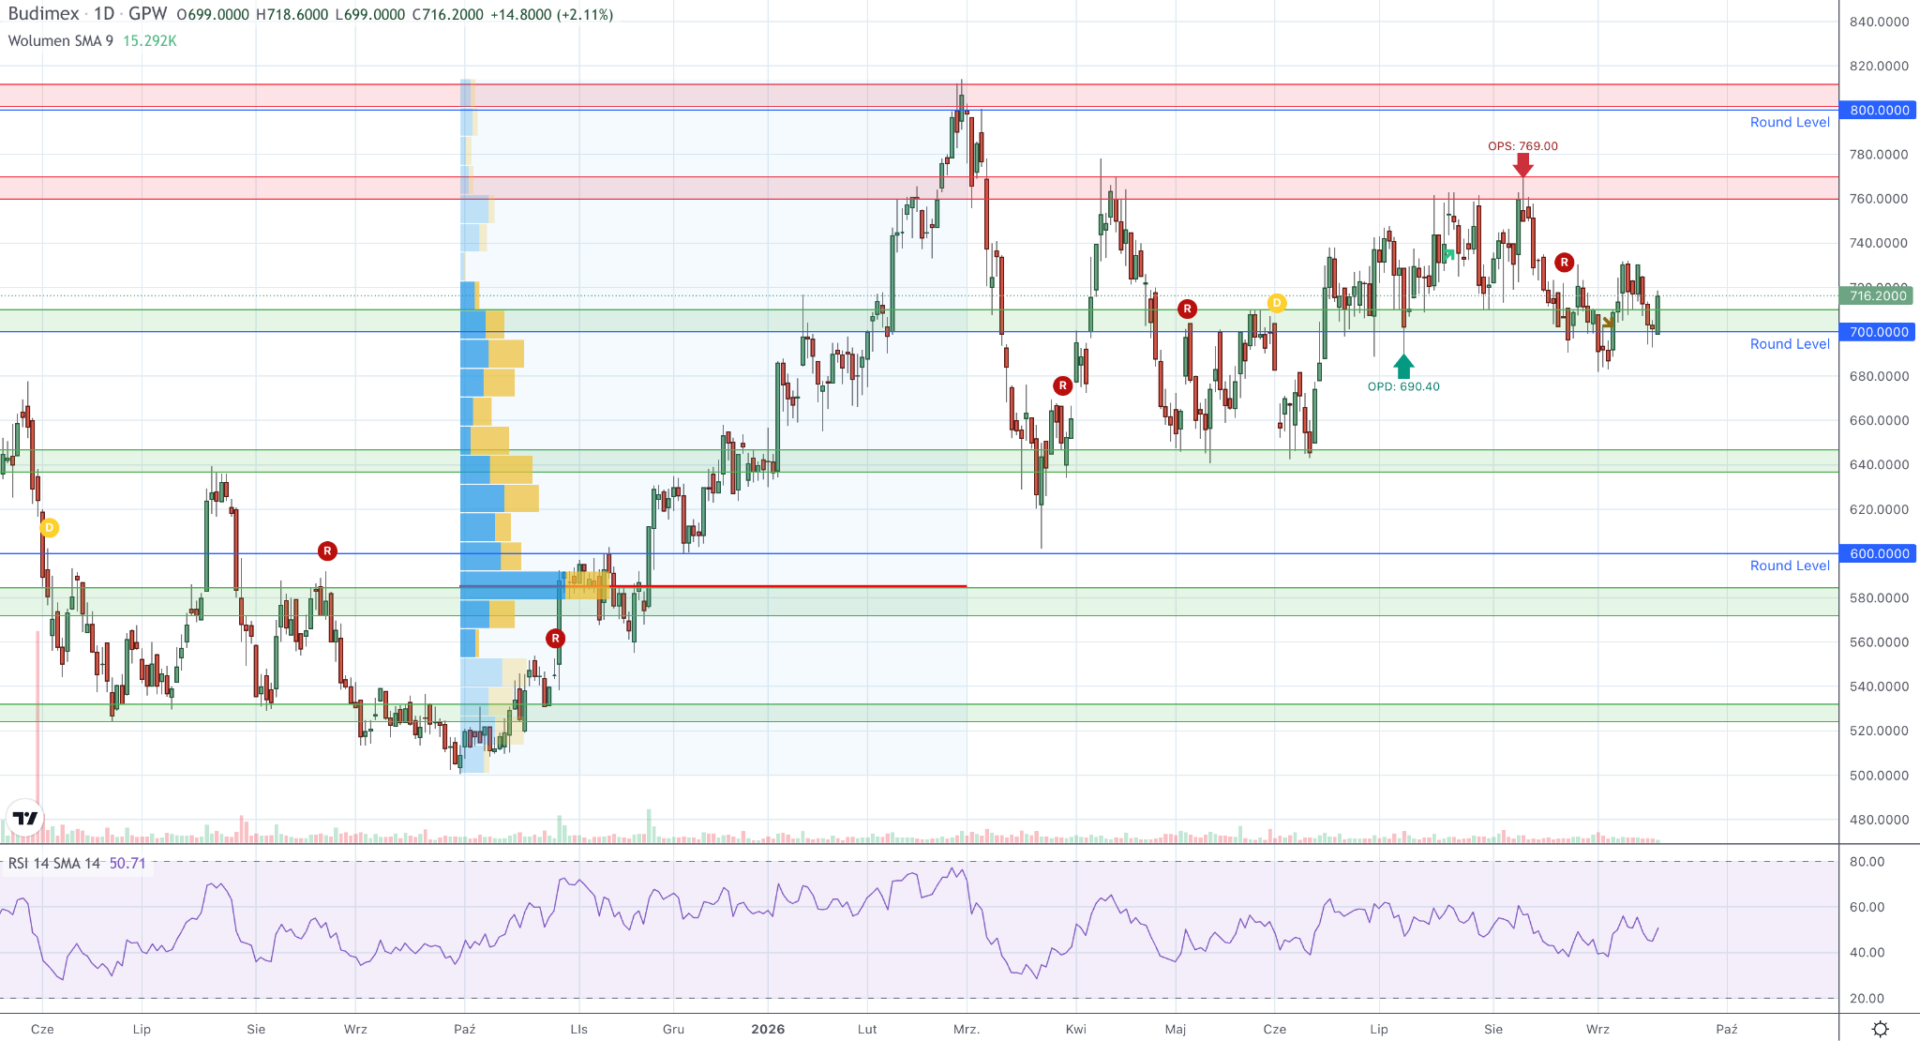Click the 2026 label on time axis

(x=768, y=1029)
